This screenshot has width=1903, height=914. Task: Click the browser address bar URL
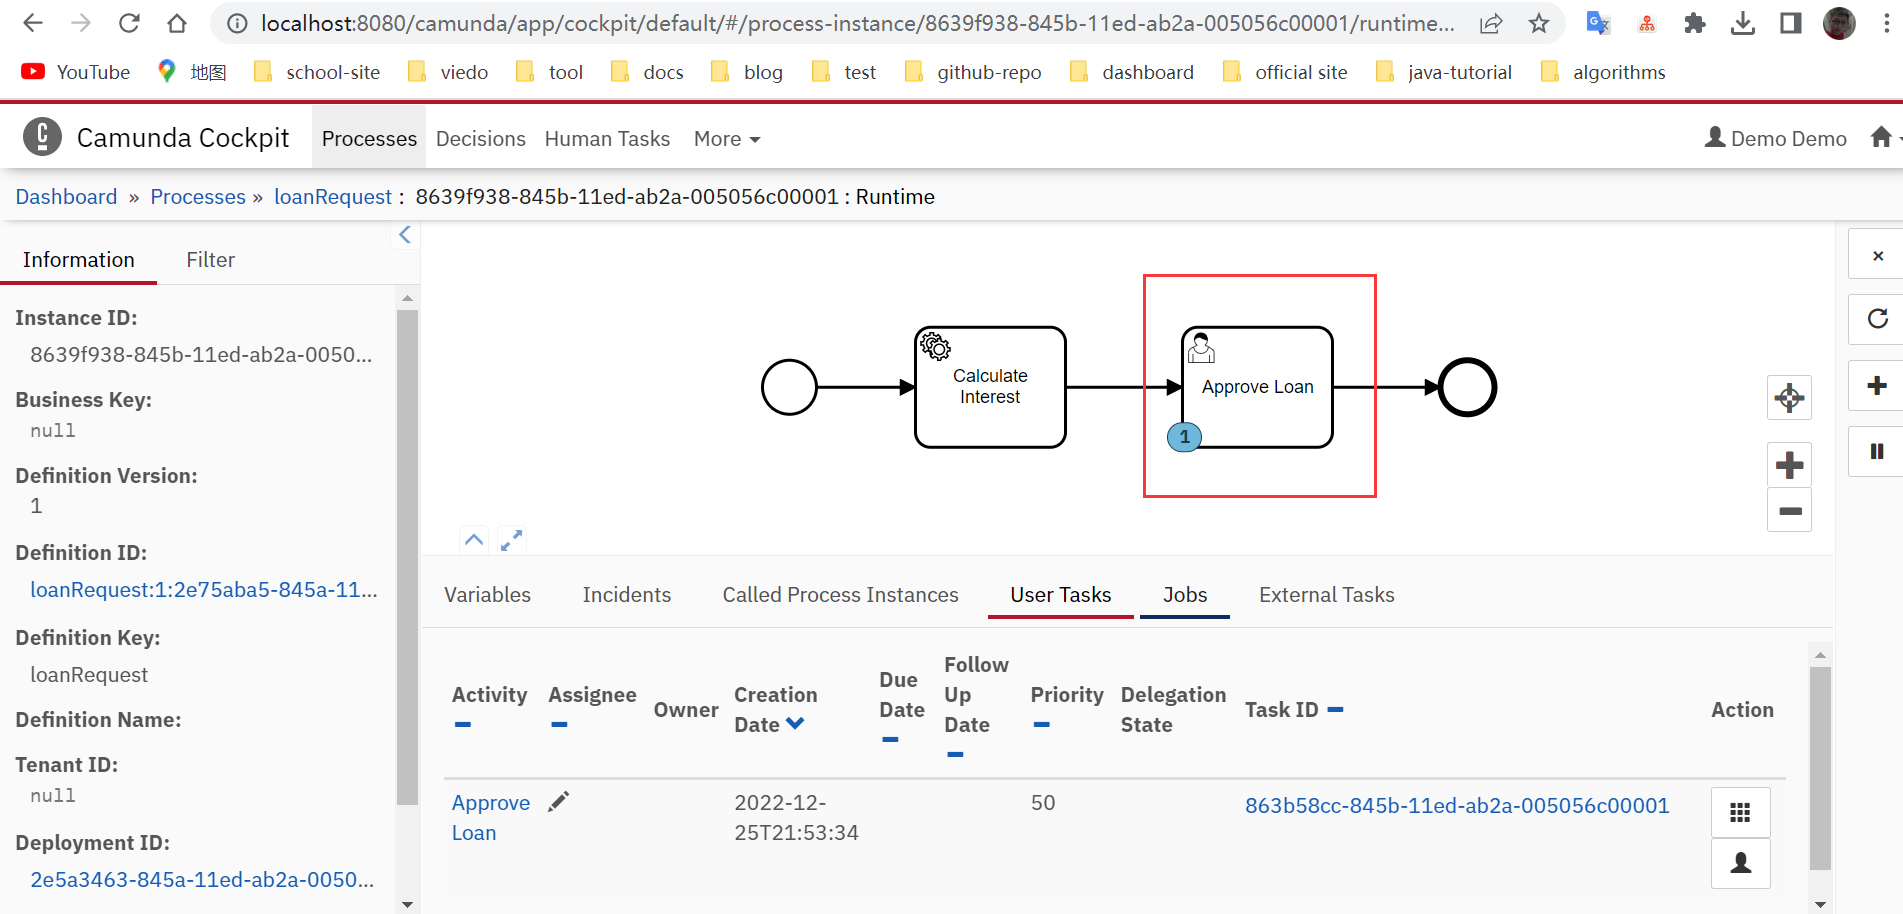(857, 23)
